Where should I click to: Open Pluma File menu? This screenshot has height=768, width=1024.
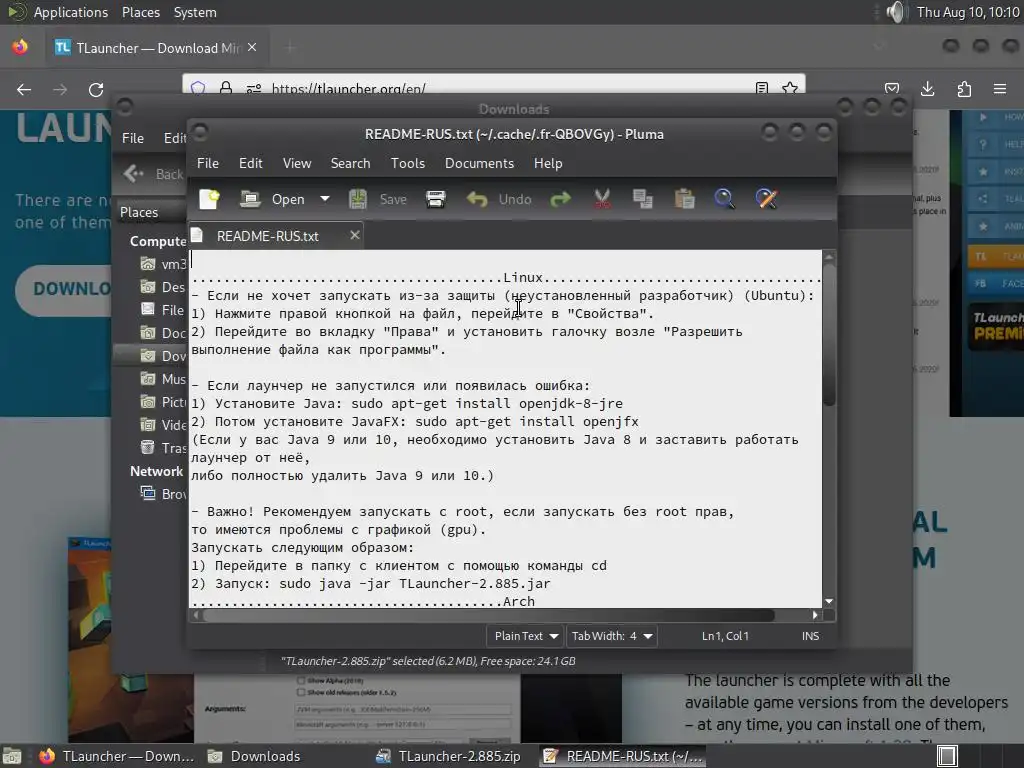pos(208,163)
